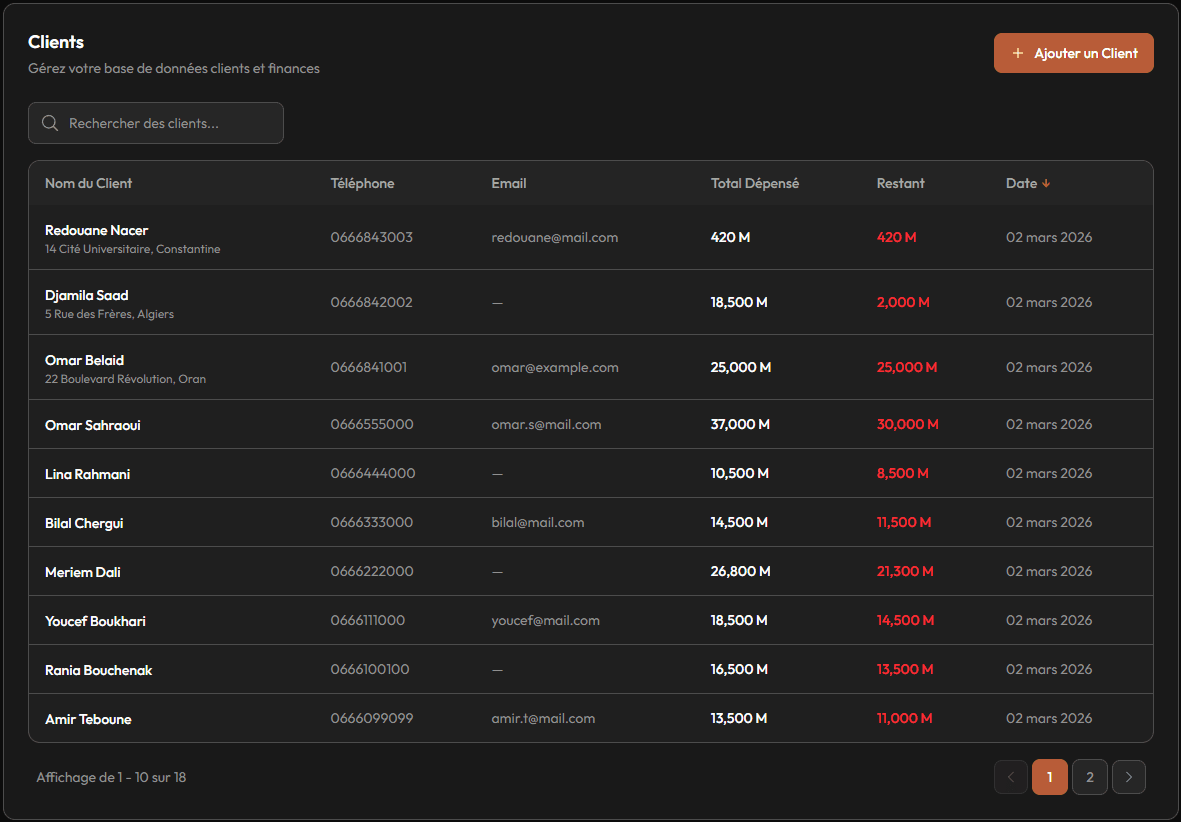
Task: Select client Djamila Saad
Action: tap(87, 296)
